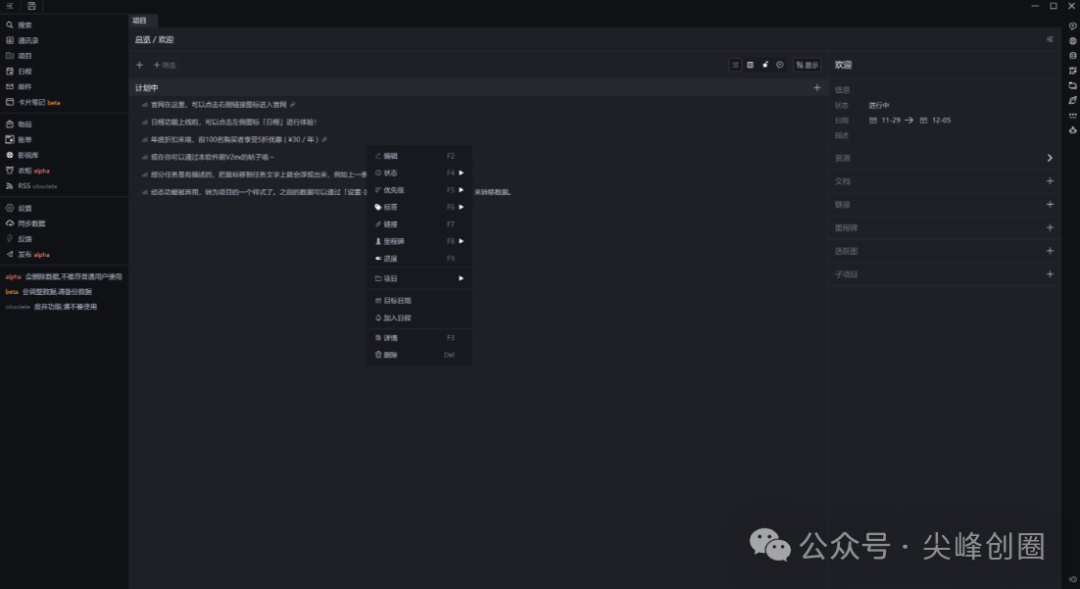Expand the 资源 section chevron
This screenshot has width=1080, height=589.
pos(1050,158)
